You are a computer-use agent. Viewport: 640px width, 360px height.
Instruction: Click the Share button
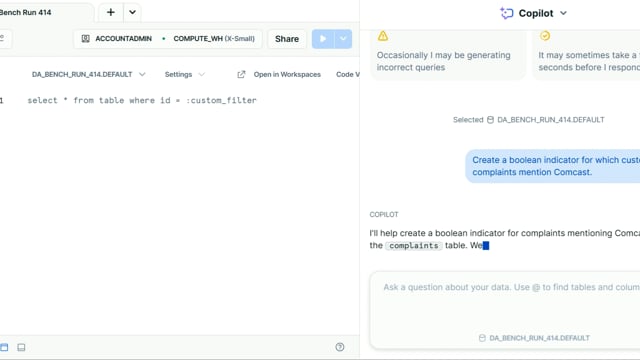click(287, 39)
